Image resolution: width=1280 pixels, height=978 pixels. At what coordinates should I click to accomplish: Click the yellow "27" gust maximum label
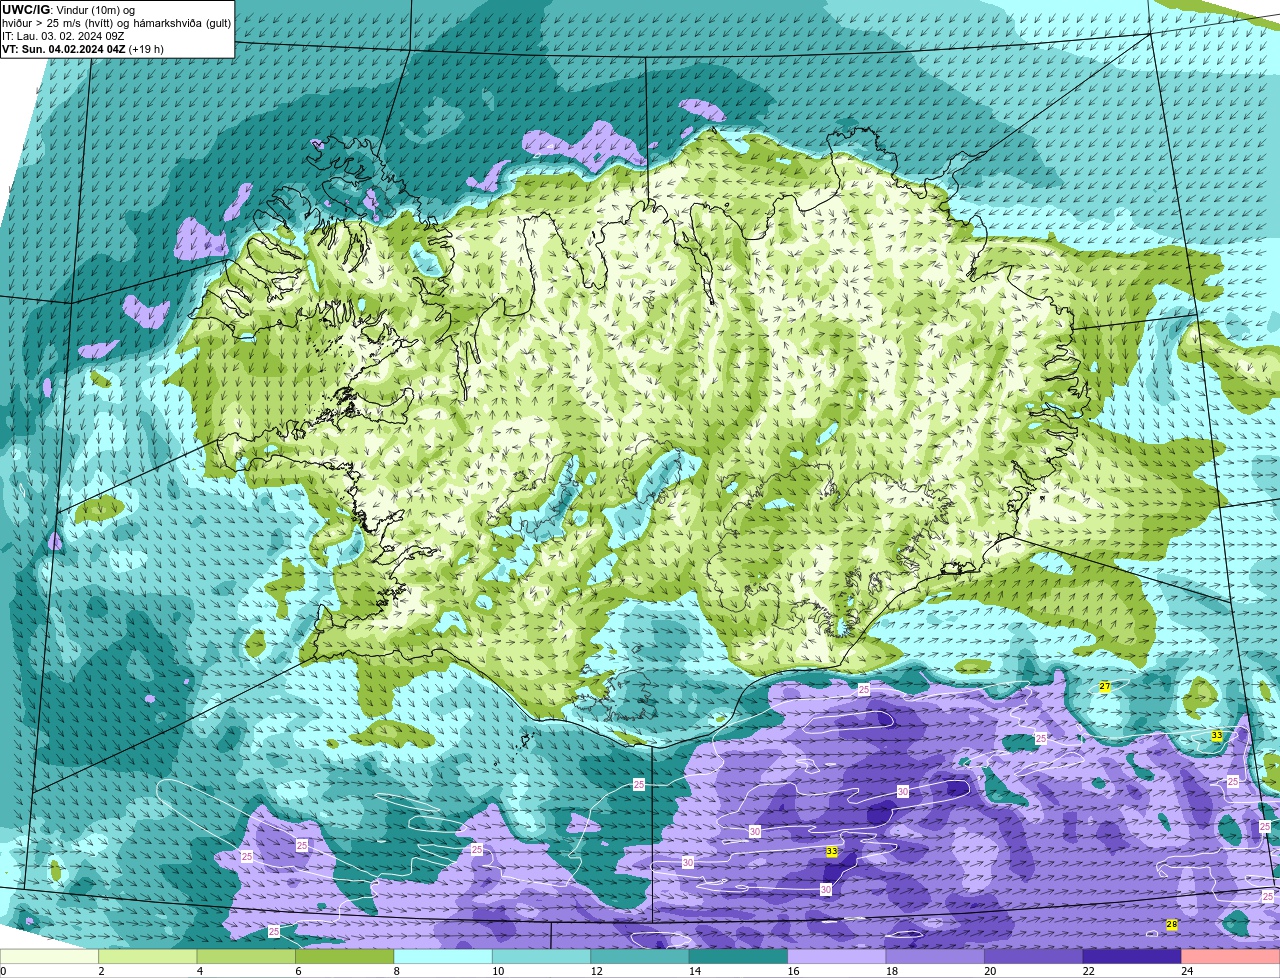click(1105, 687)
